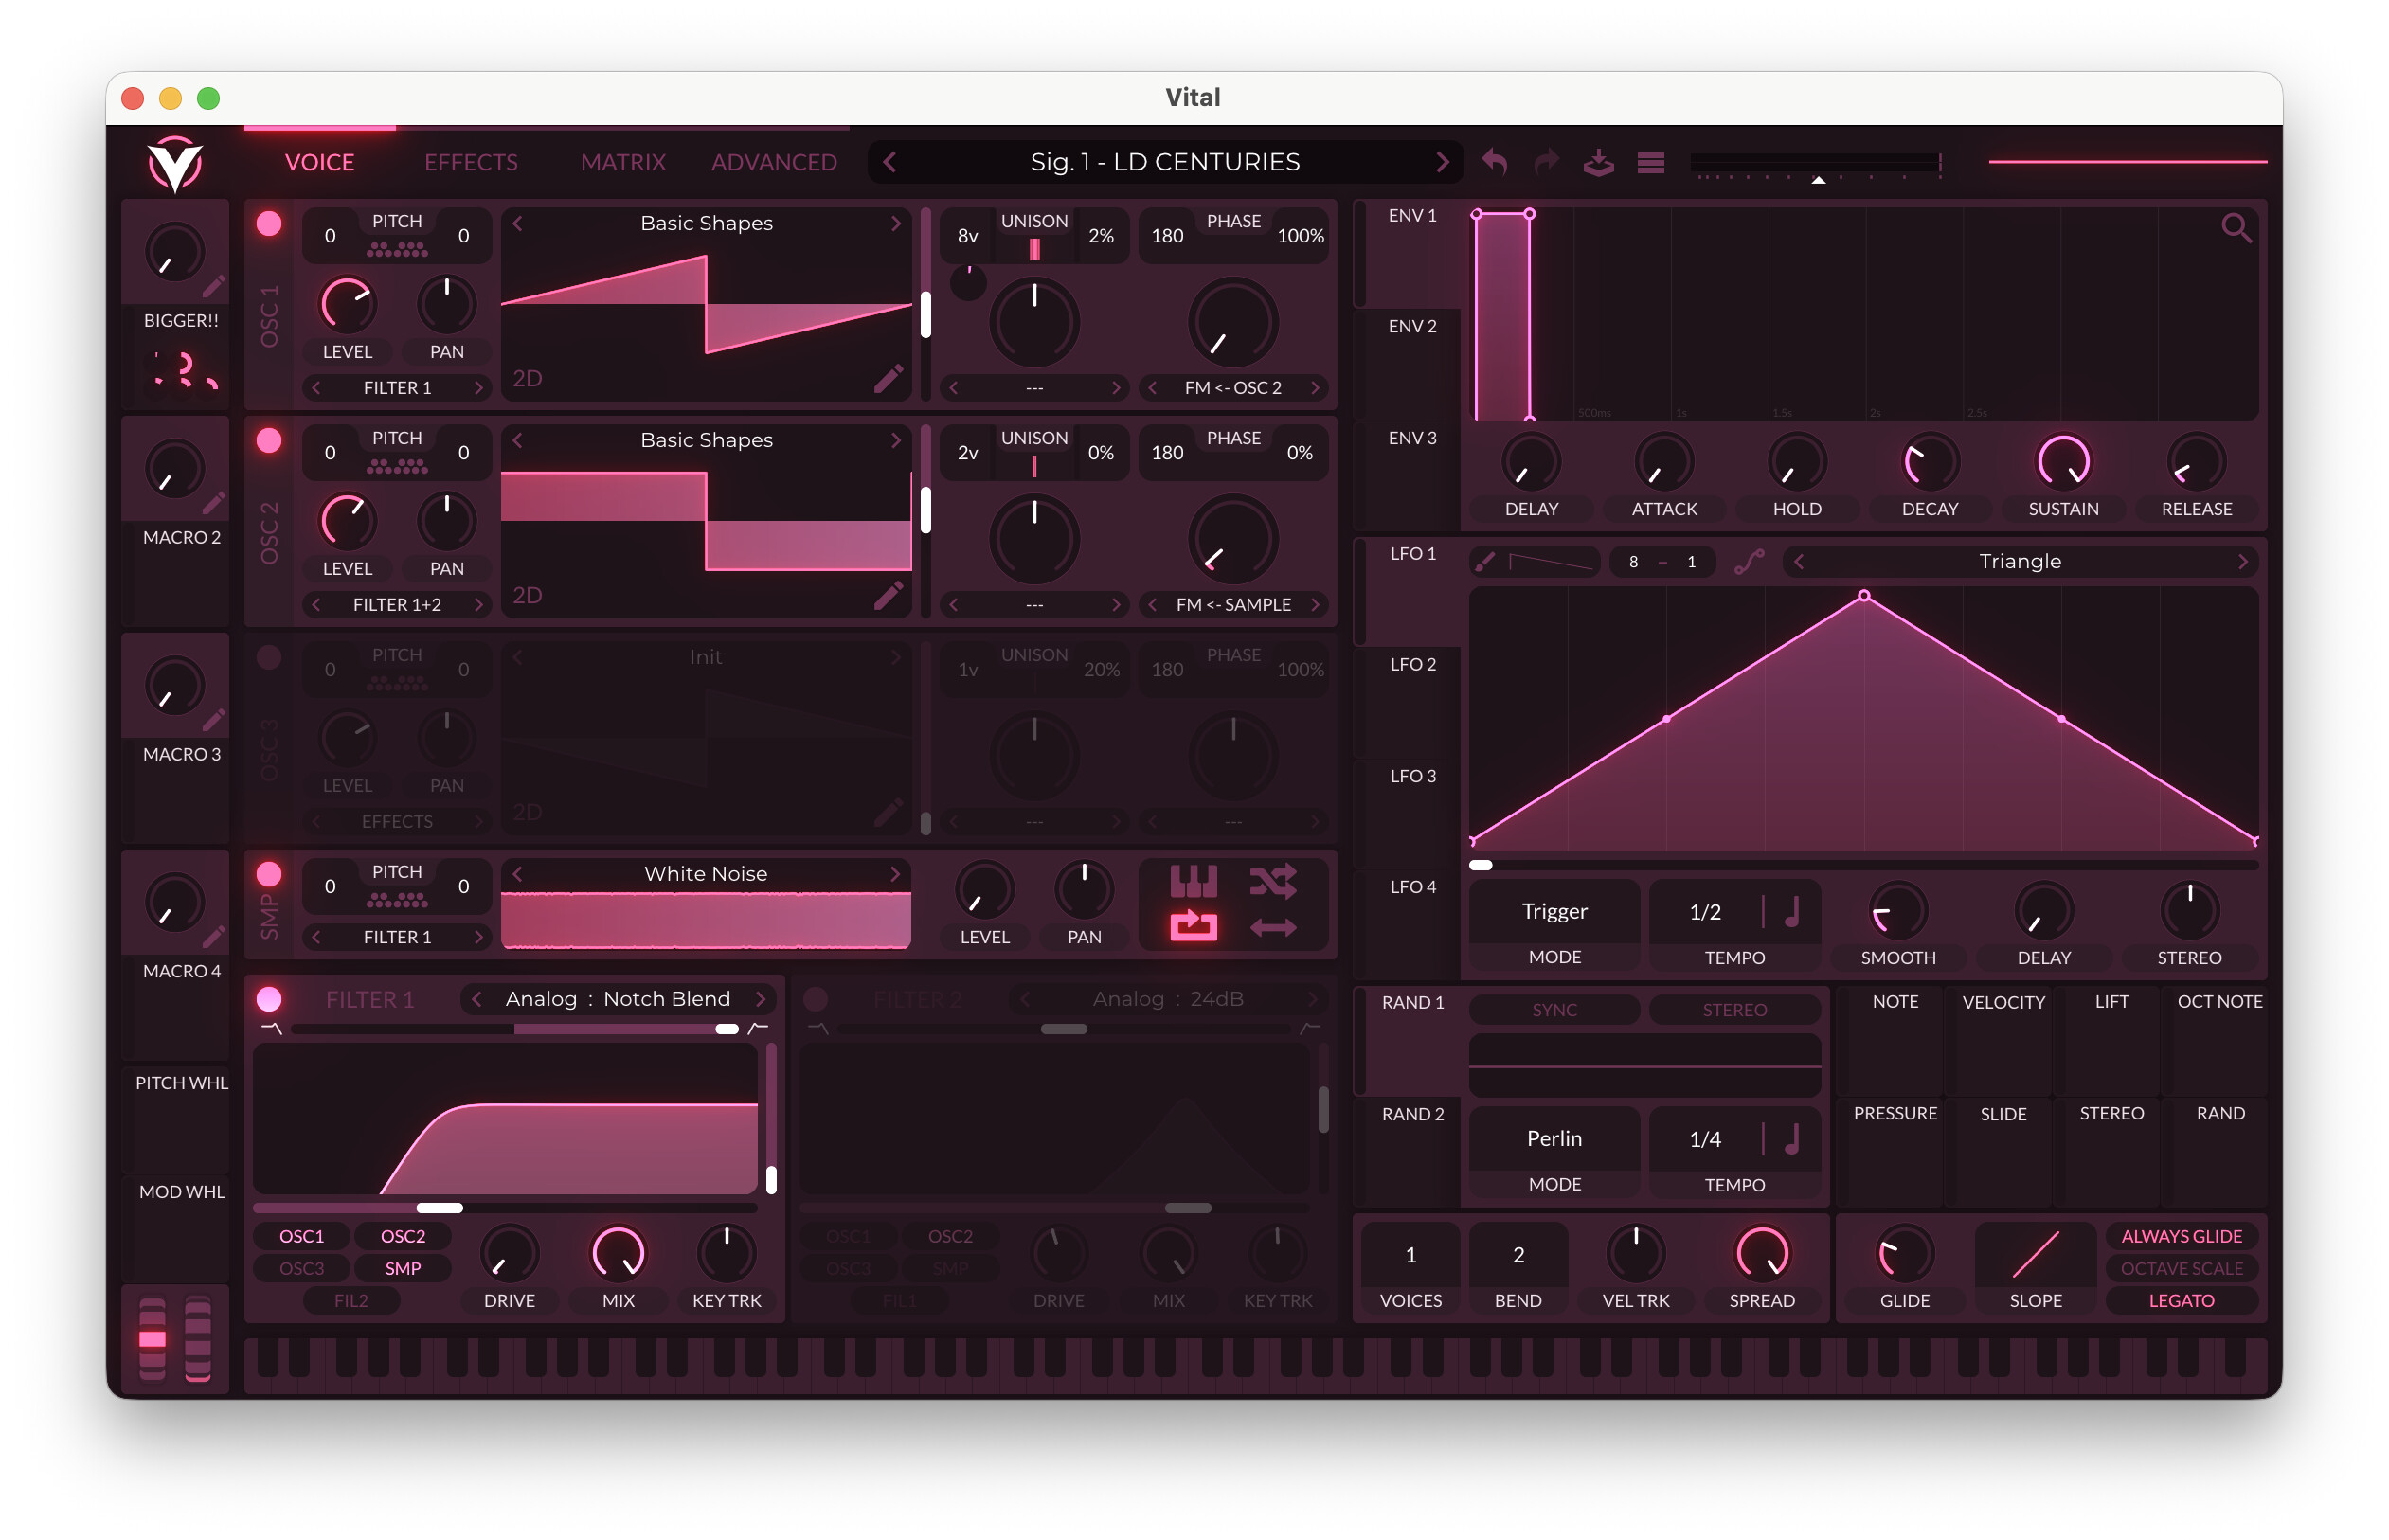Toggle the LEGATO button
The image size is (2389, 1540).
2181,1301
